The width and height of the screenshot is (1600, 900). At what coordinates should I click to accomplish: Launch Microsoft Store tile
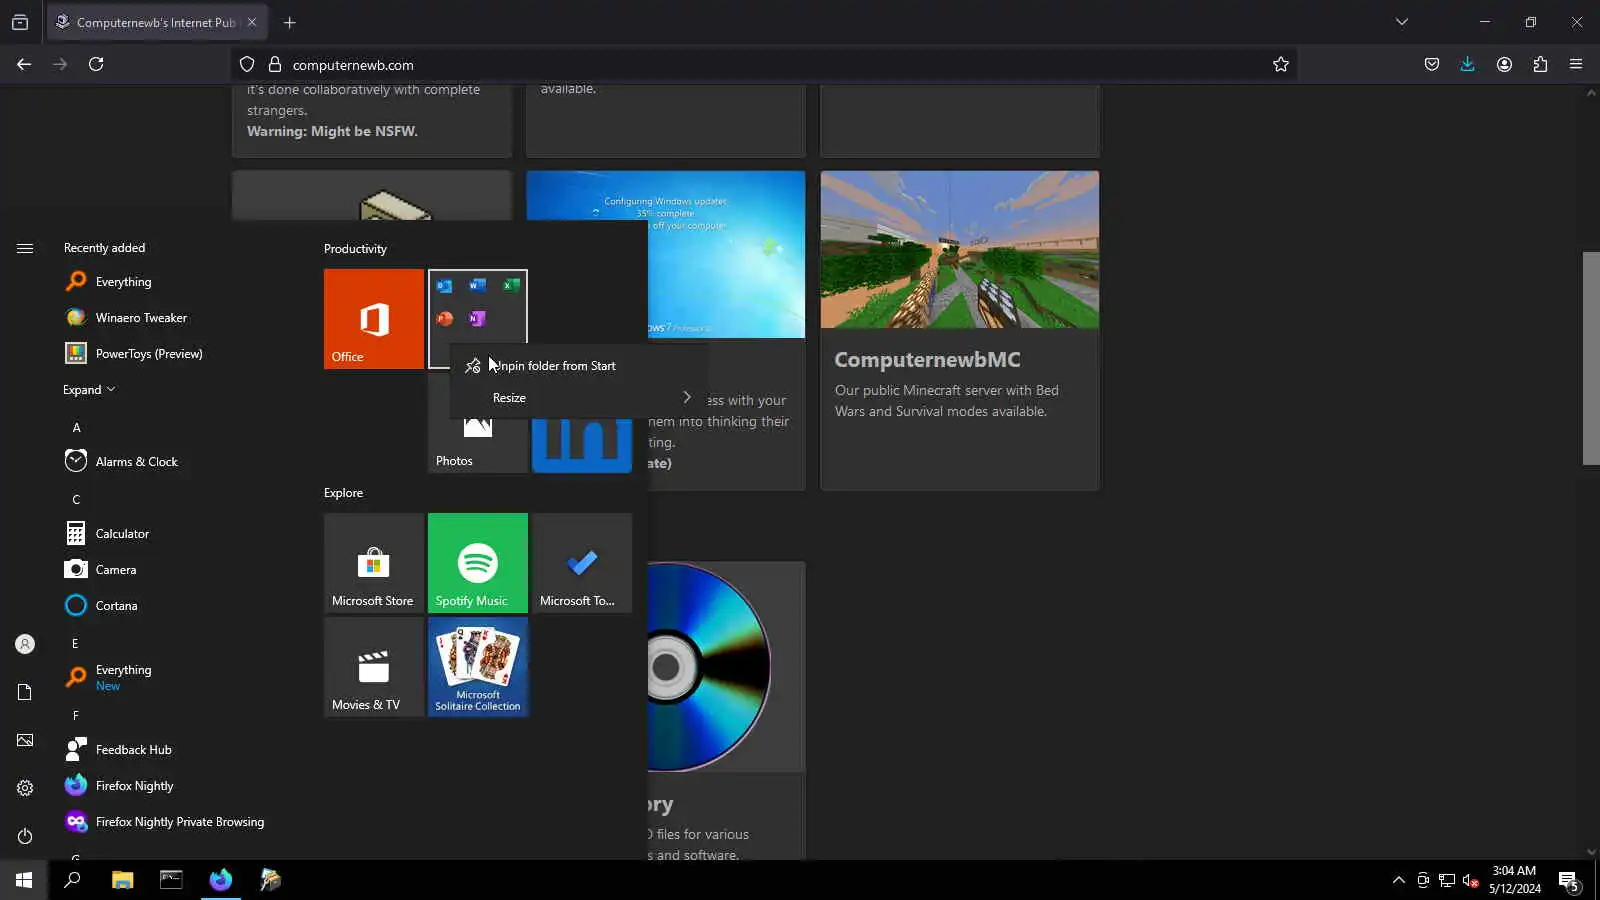[373, 563]
